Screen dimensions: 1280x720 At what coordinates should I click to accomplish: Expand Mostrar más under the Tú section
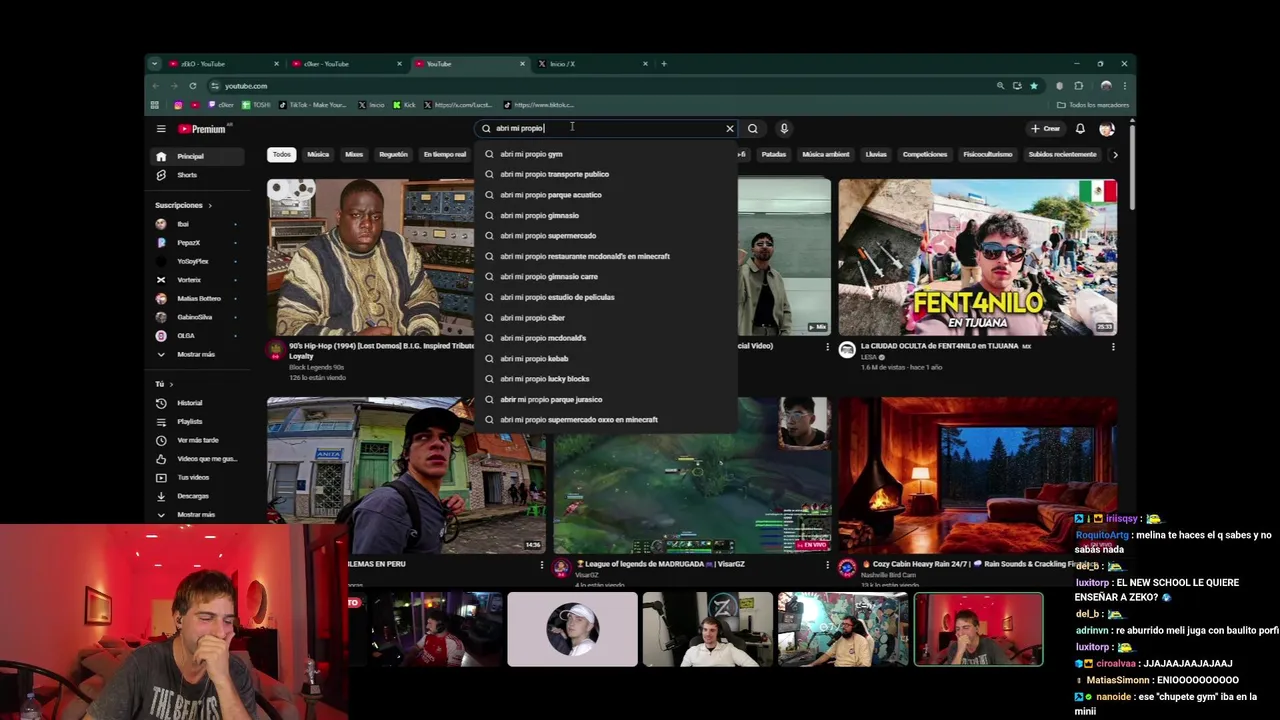pos(195,515)
